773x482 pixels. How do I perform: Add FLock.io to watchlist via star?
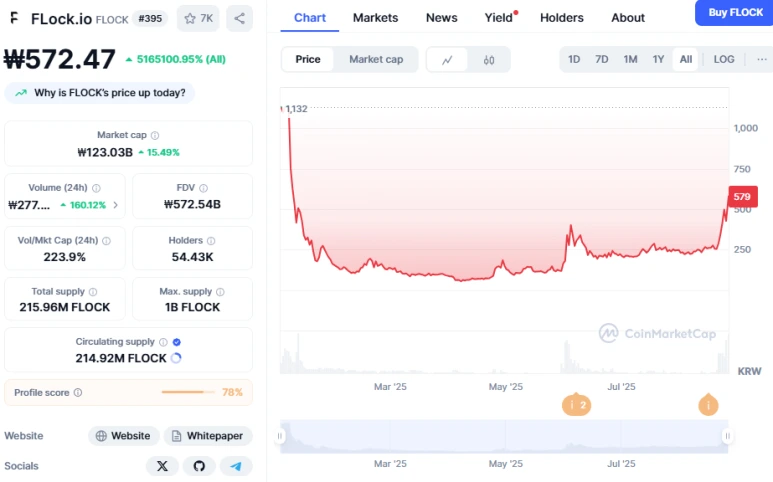point(198,18)
